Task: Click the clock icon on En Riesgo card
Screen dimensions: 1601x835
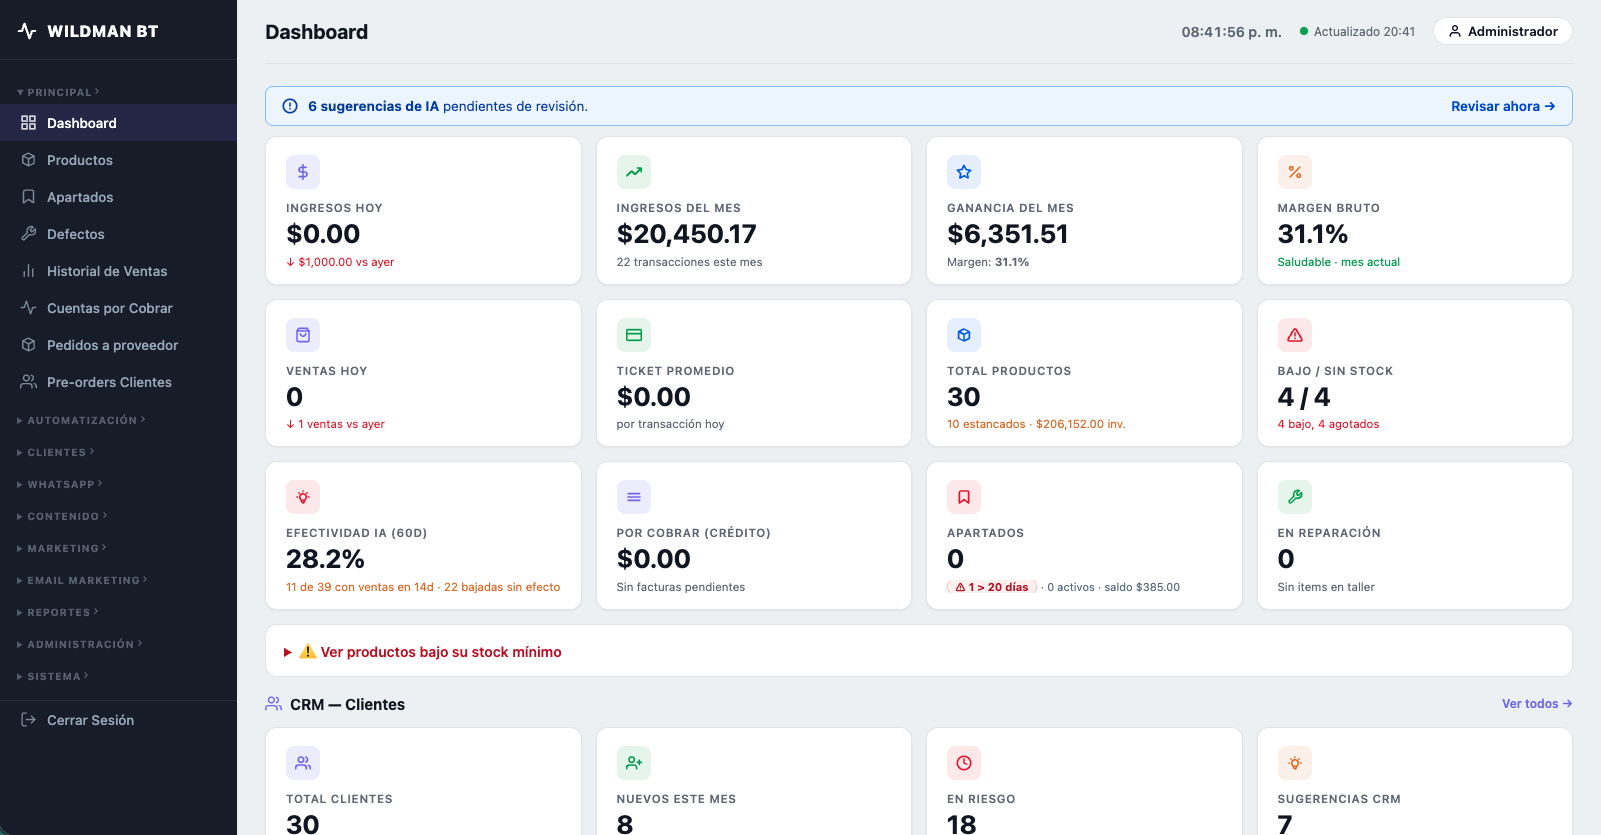Action: [964, 763]
